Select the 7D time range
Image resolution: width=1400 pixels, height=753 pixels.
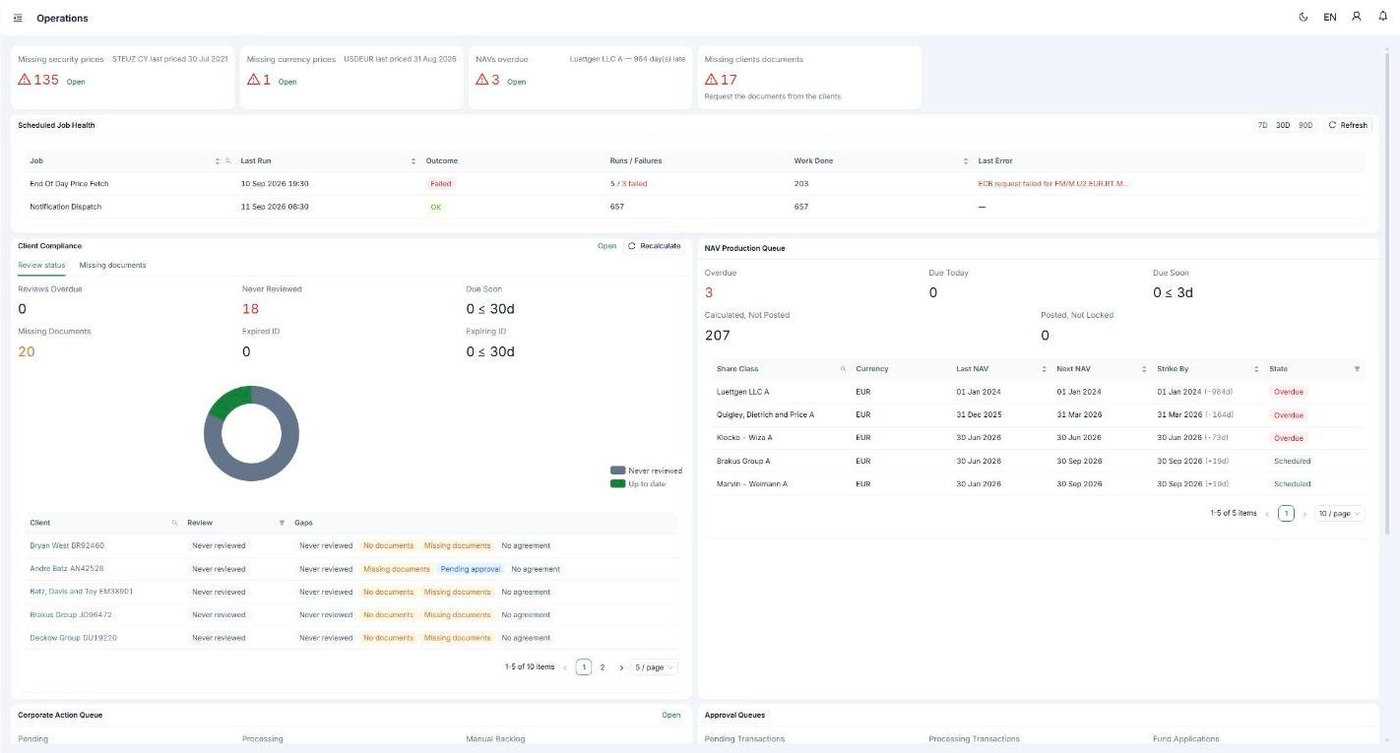pos(1263,125)
